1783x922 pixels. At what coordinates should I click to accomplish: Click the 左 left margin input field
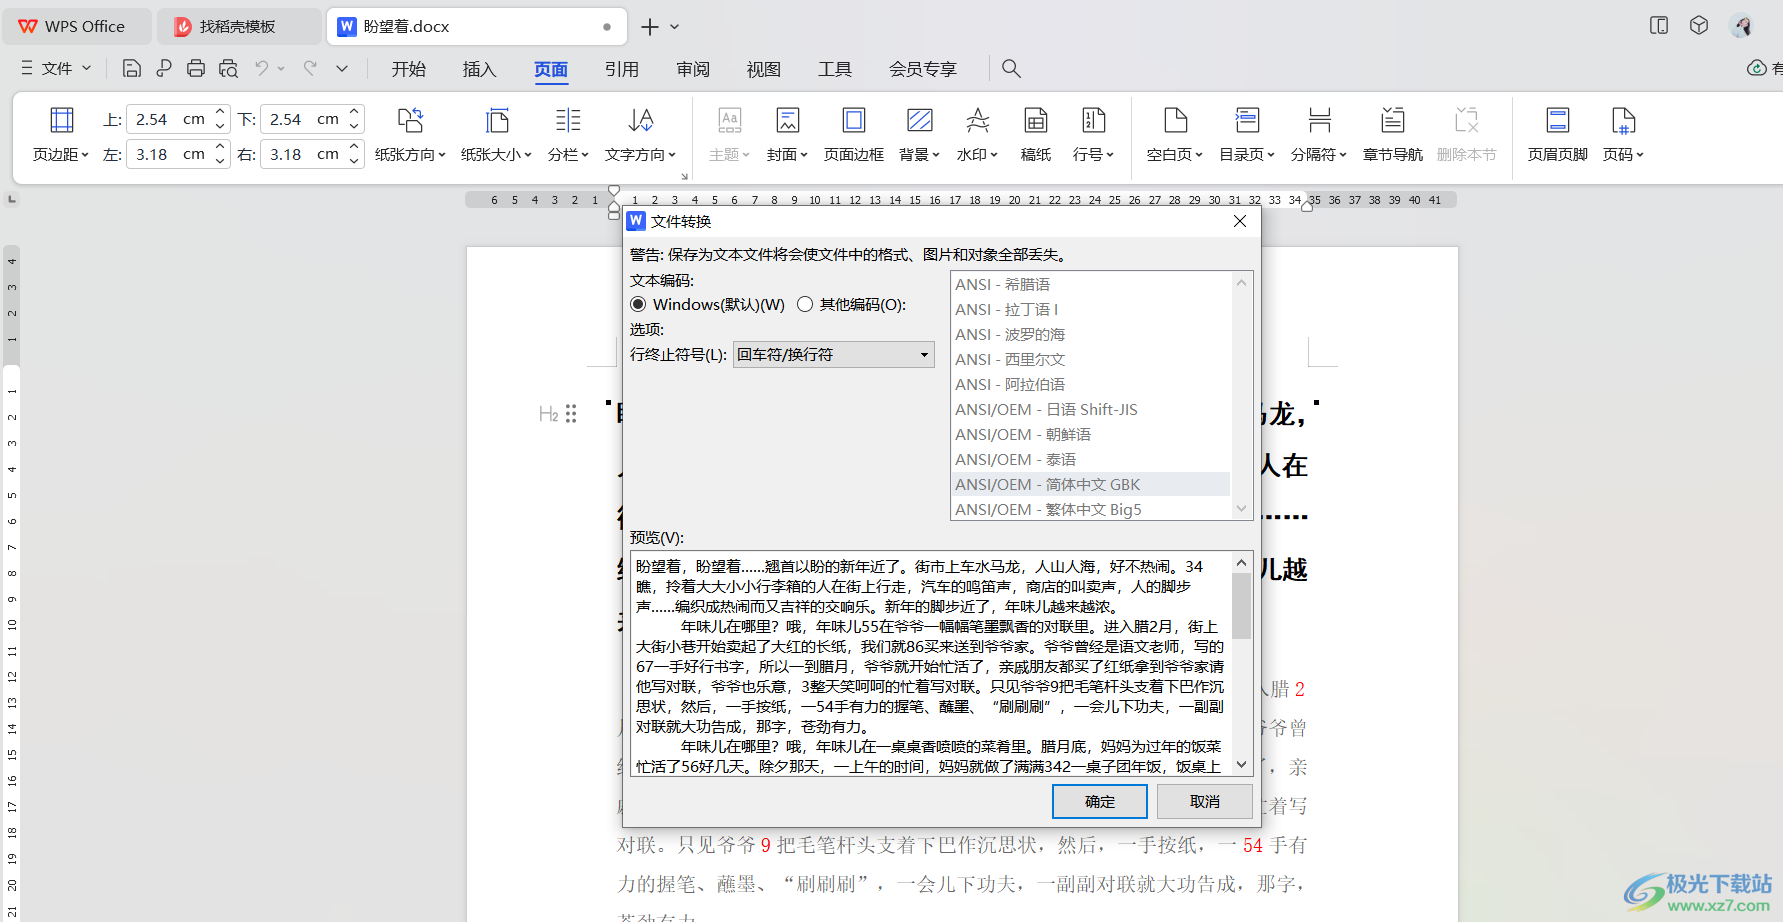pyautogui.click(x=169, y=154)
